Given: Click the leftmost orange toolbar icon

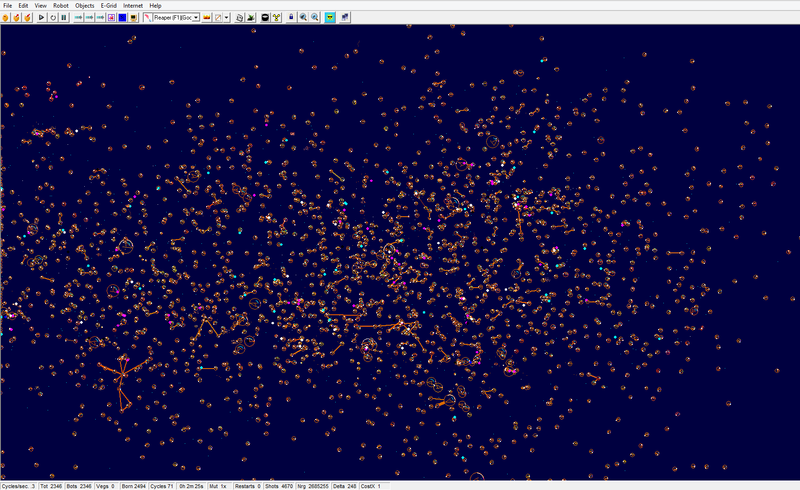Looking at the screenshot, I should point(6,17).
